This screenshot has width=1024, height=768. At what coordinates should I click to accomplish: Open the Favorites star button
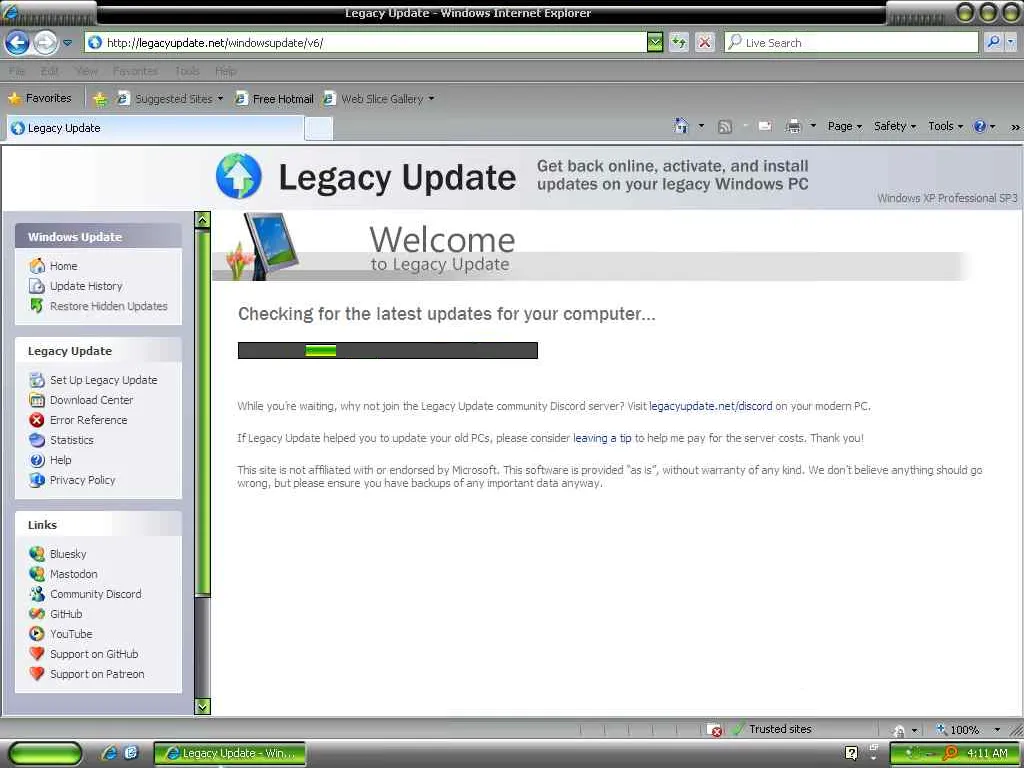(40, 98)
